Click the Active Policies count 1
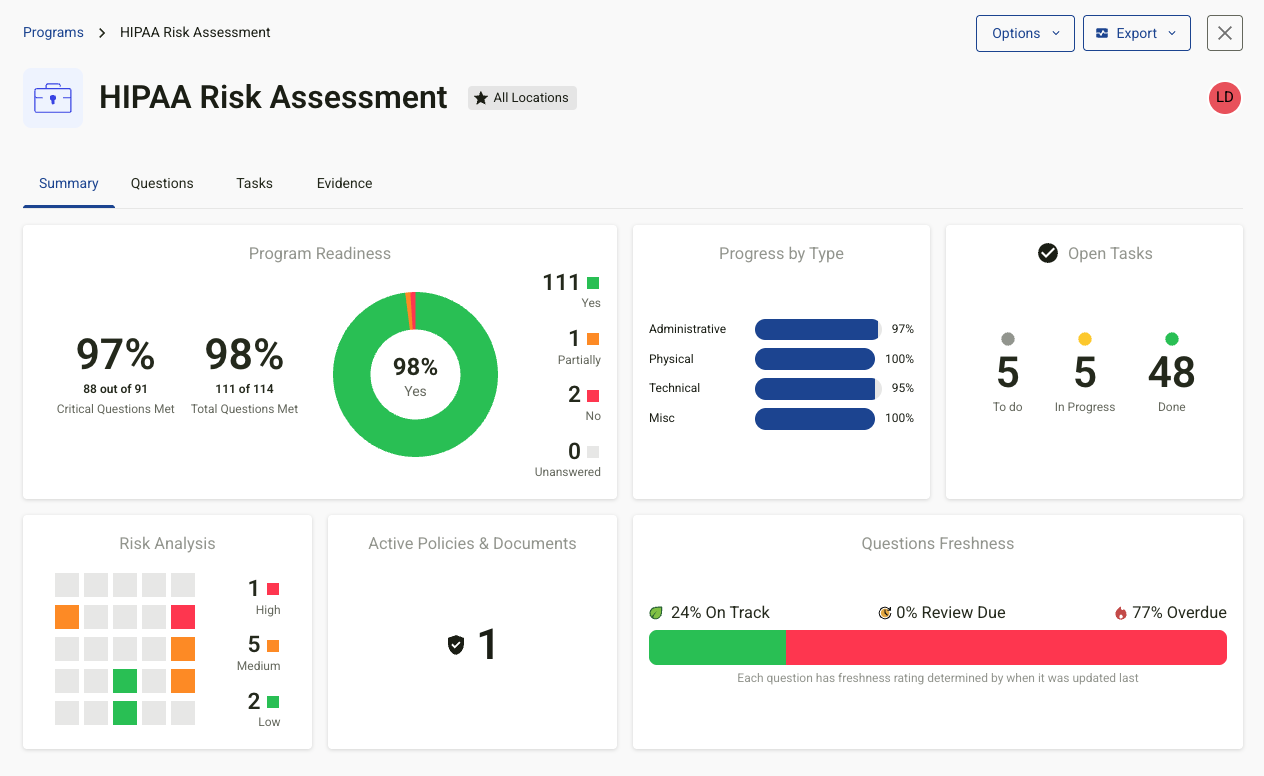 (x=487, y=645)
